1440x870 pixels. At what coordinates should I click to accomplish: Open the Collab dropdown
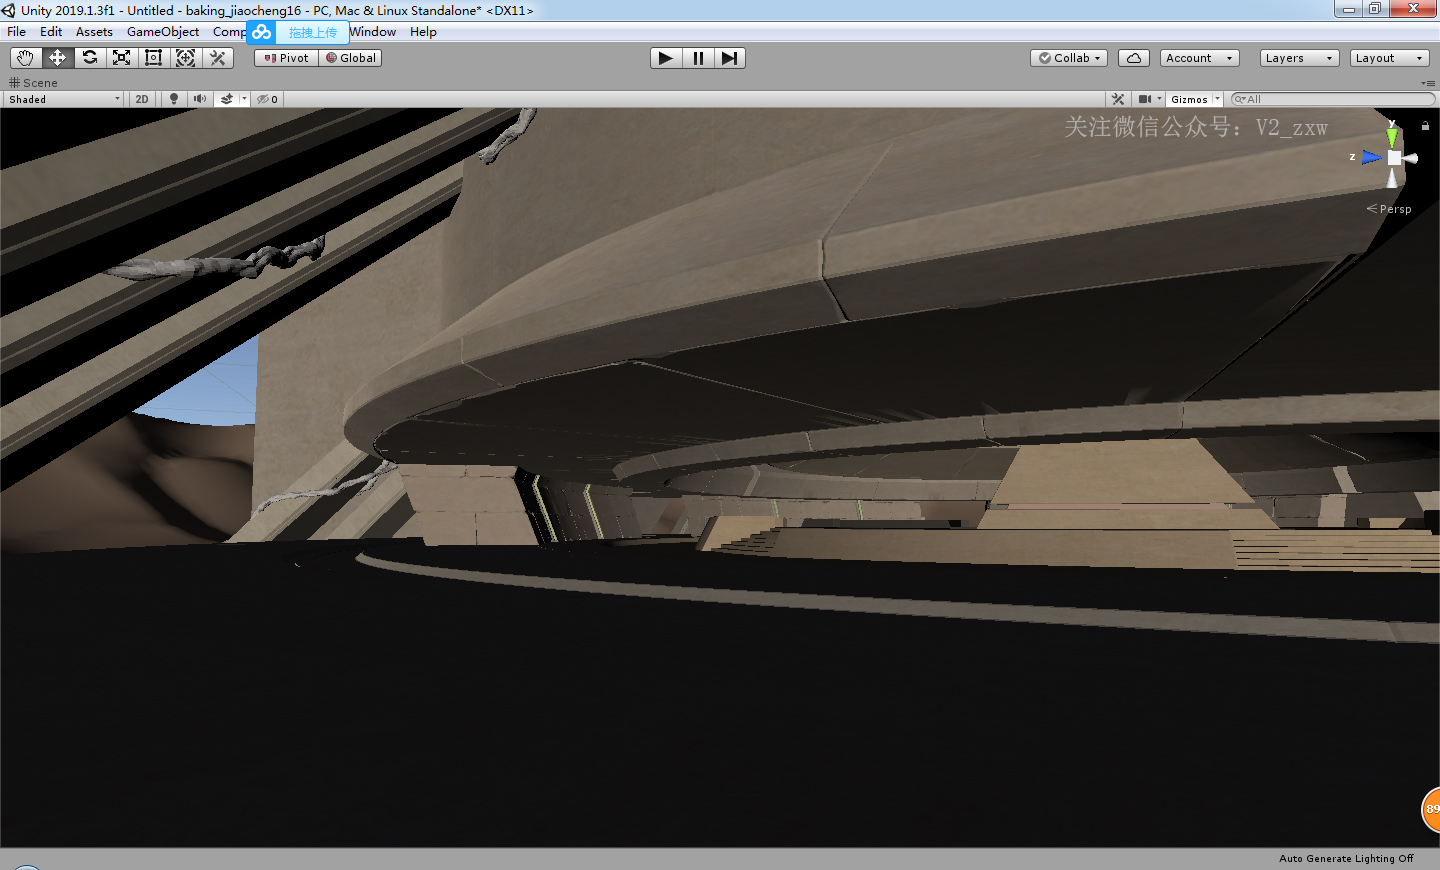[1069, 58]
